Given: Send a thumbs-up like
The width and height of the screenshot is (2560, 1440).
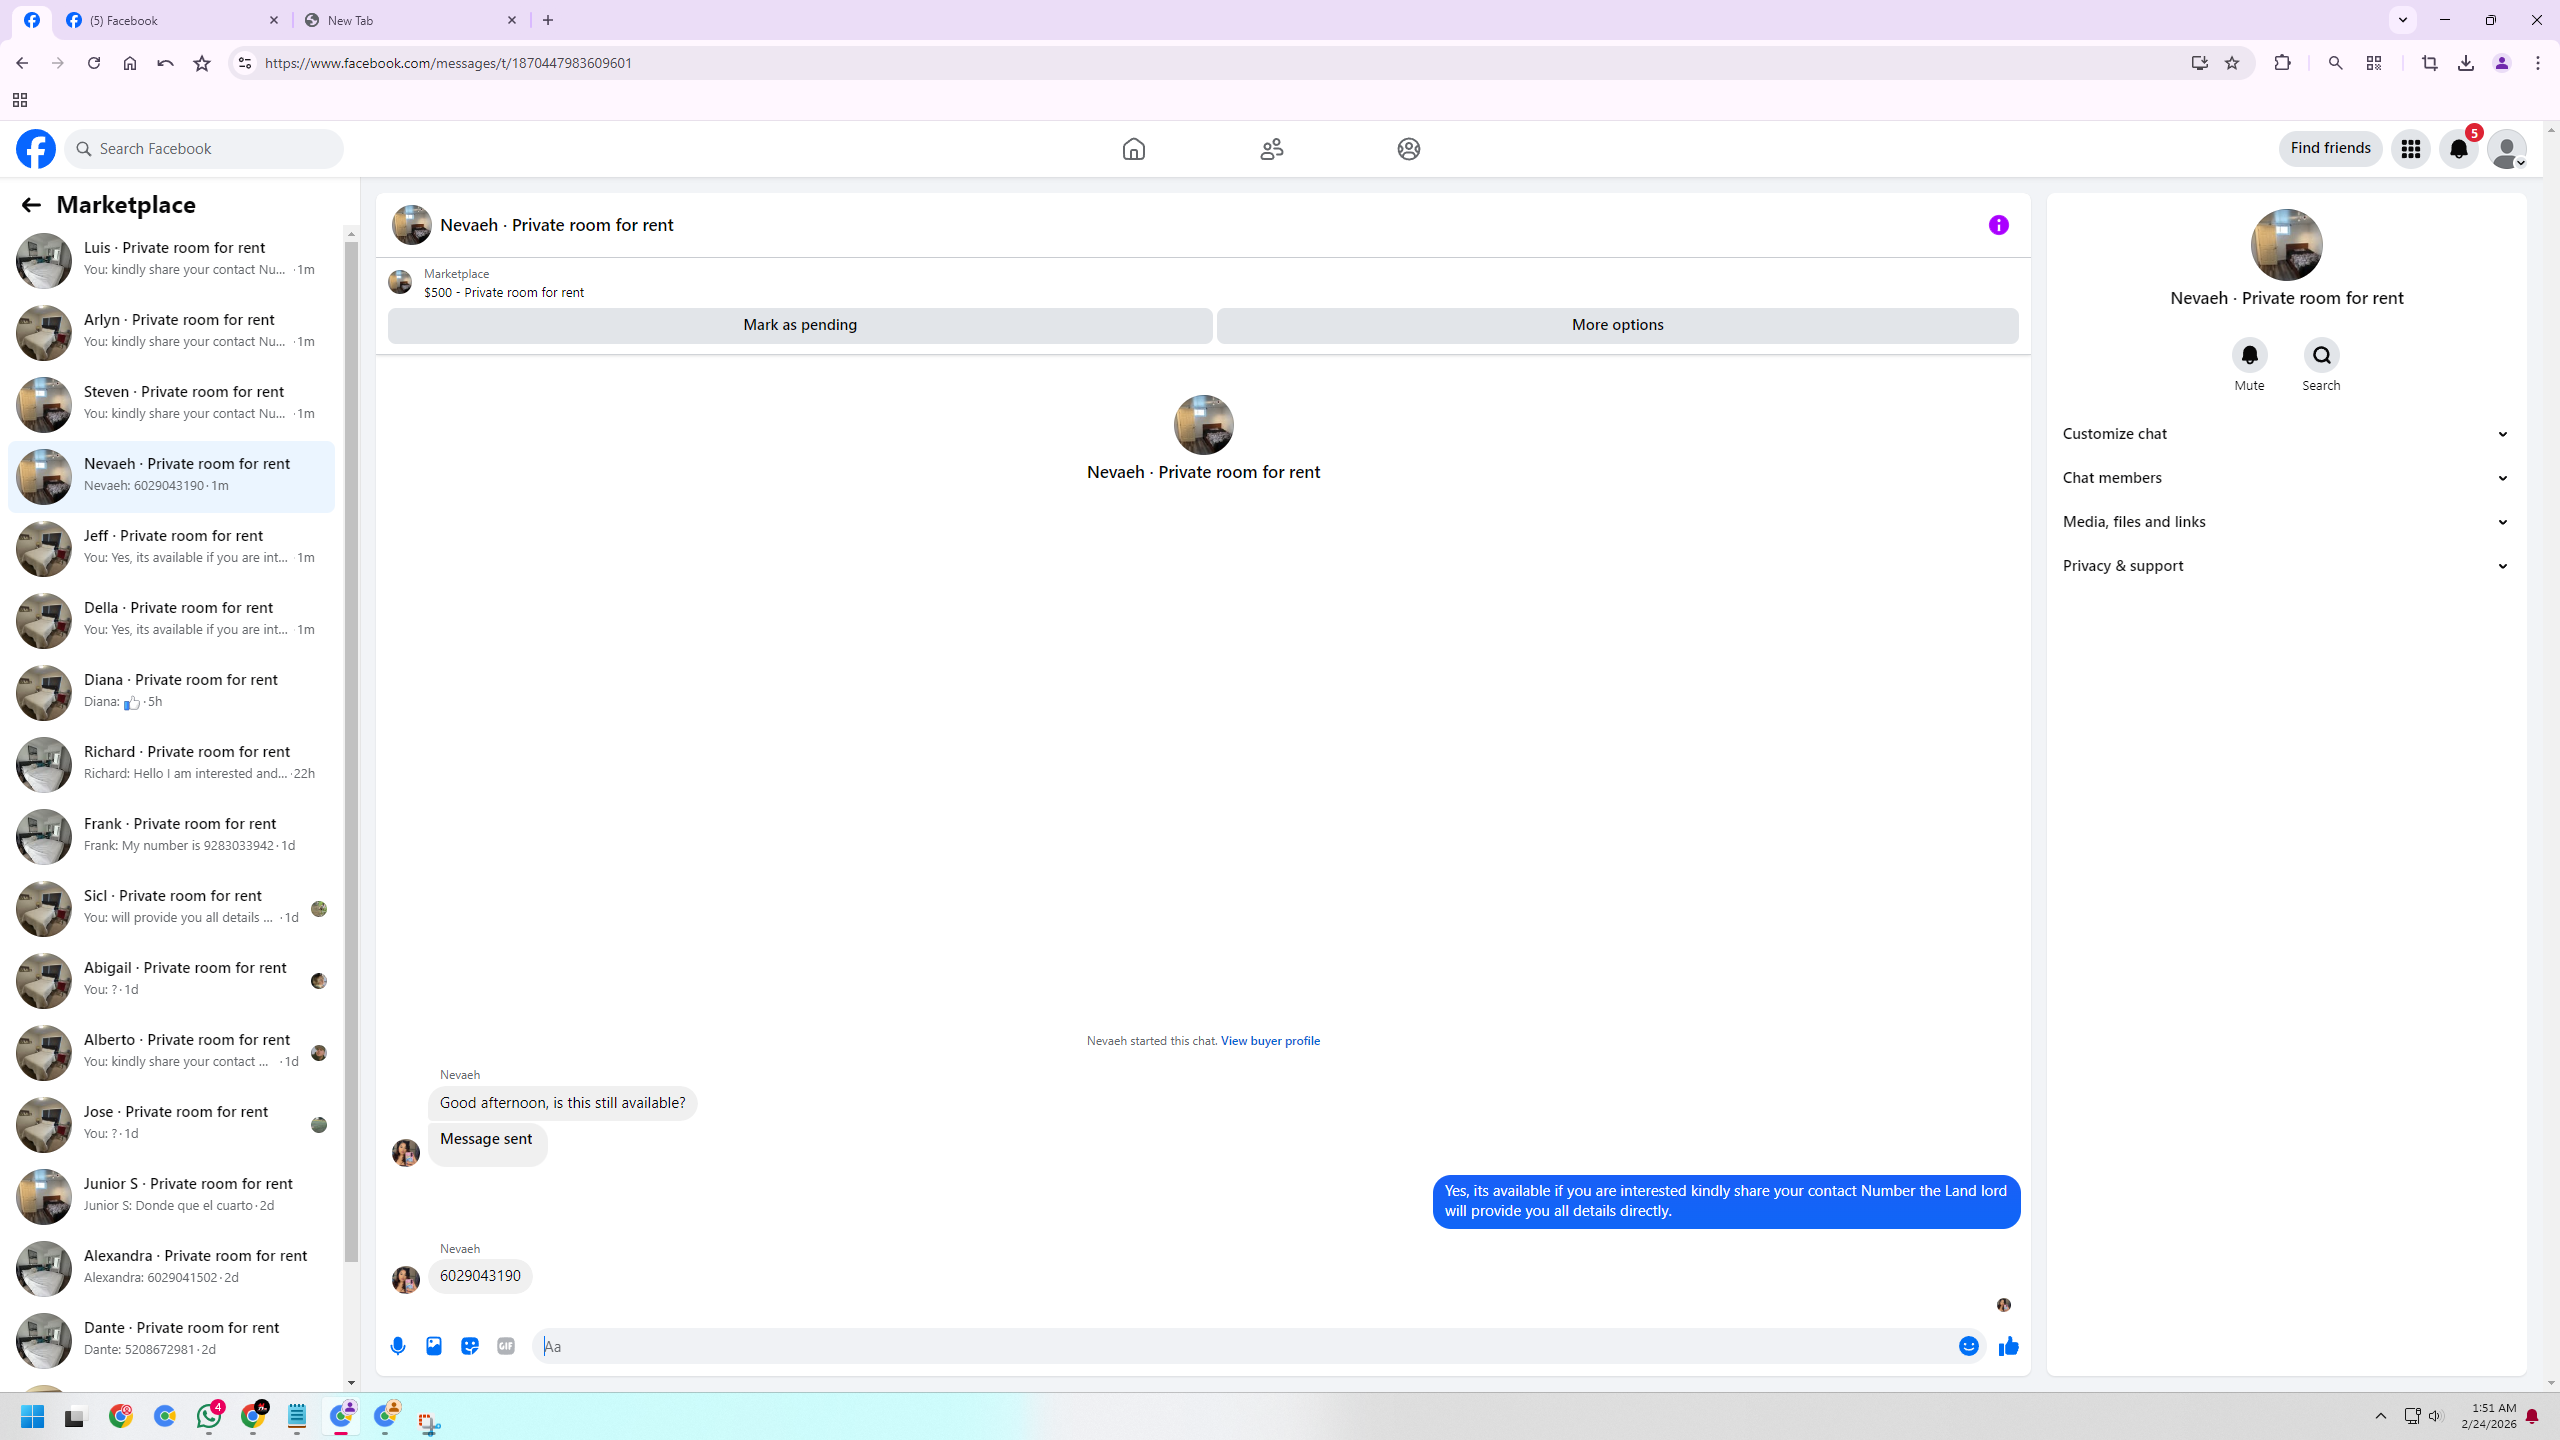Looking at the screenshot, I should pos(2008,1346).
